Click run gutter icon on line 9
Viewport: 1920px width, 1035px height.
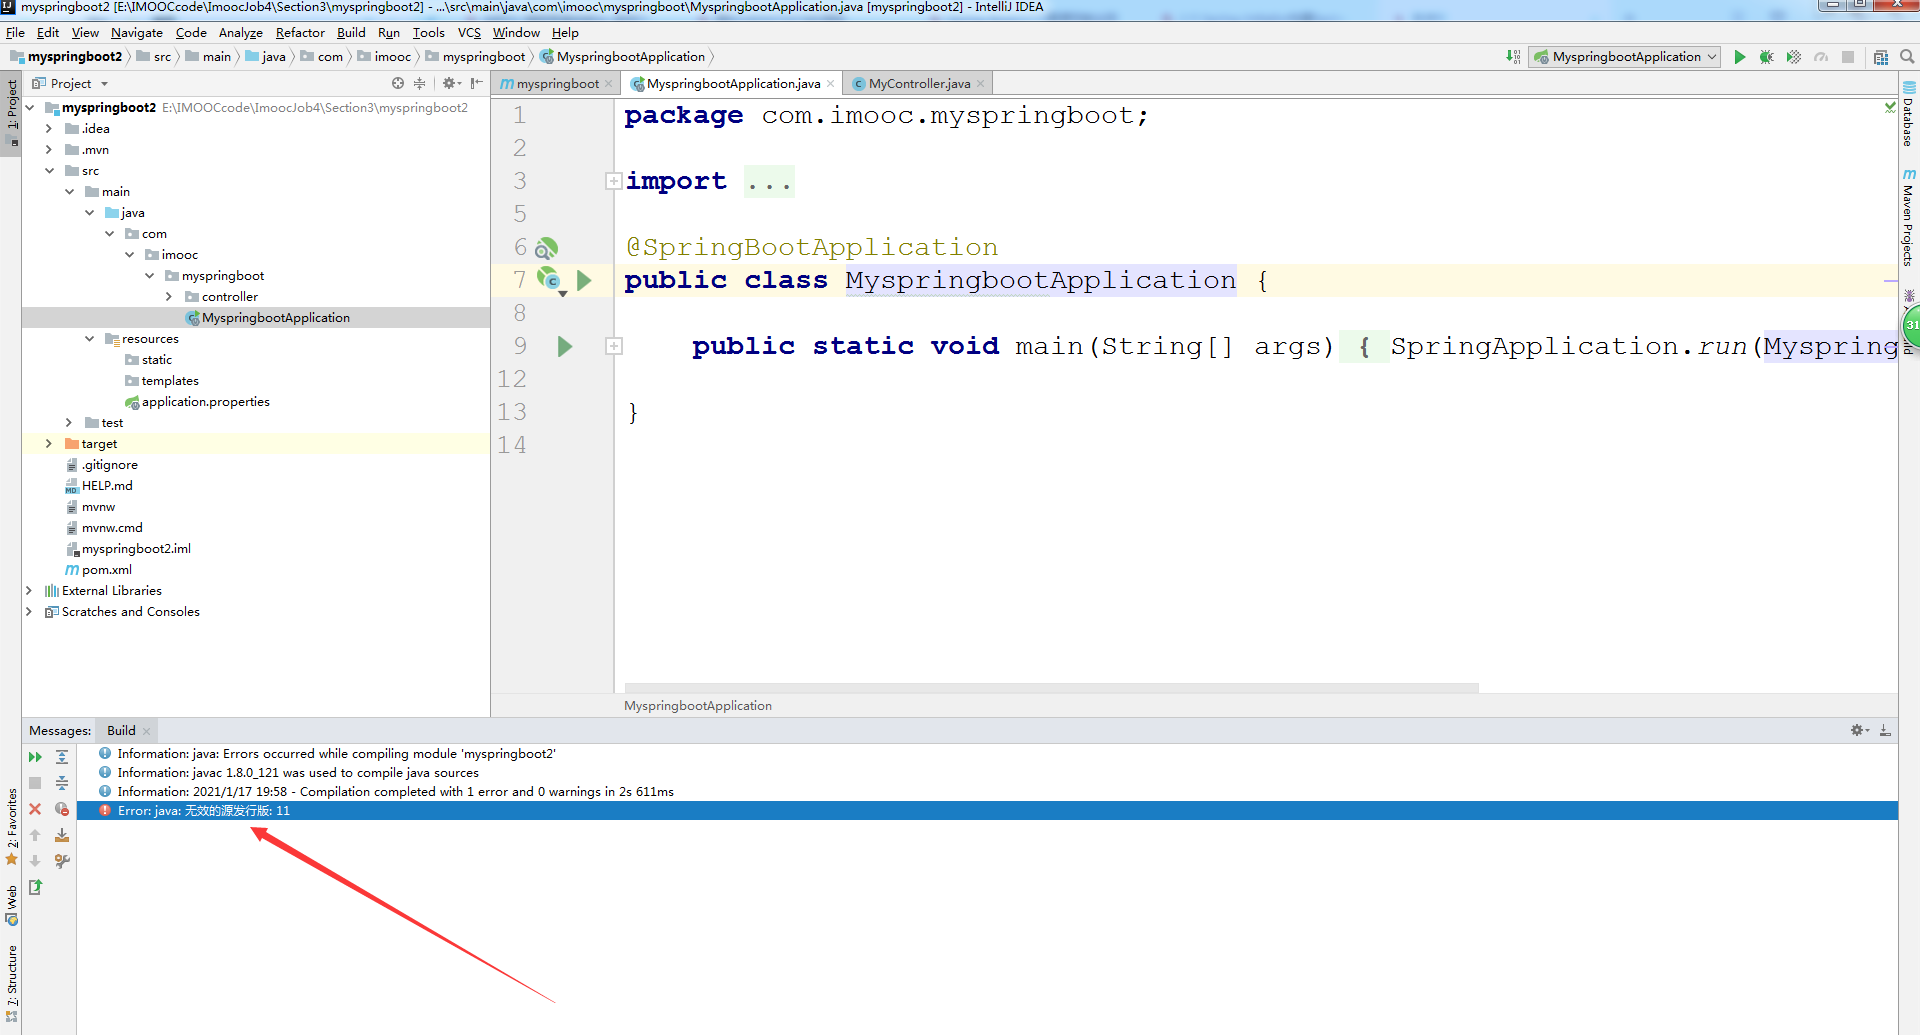[565, 346]
